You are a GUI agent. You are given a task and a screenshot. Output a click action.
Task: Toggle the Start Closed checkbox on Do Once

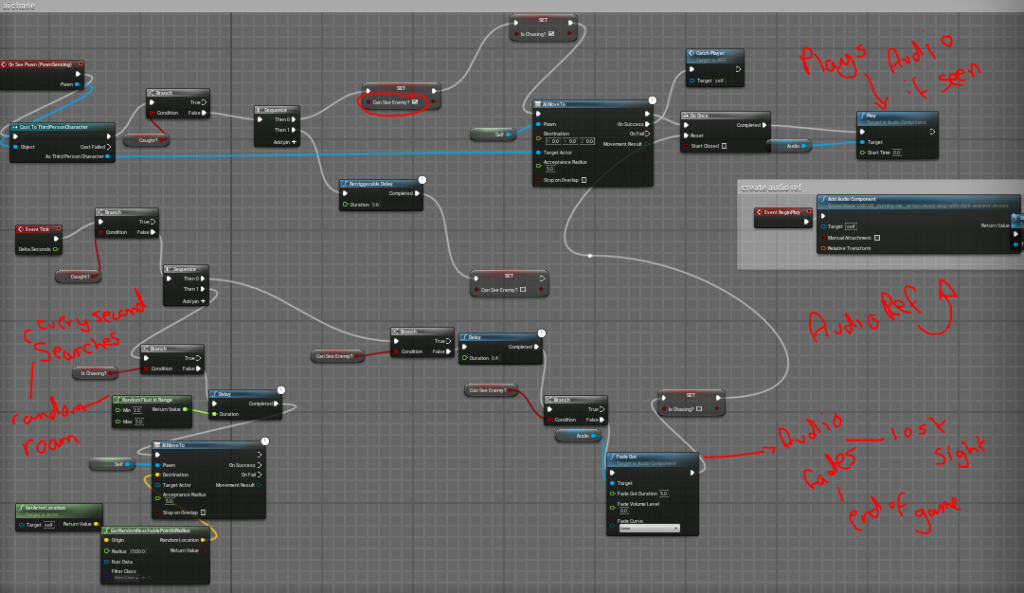coord(725,145)
